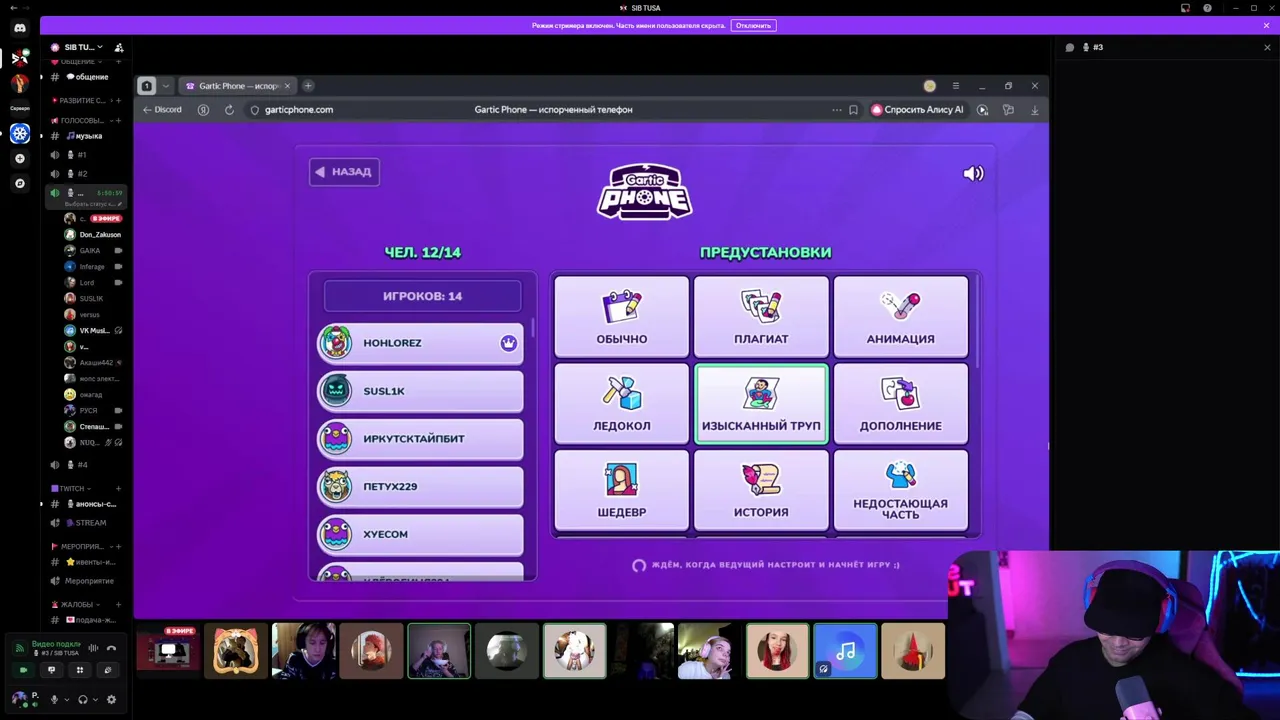This screenshot has width=1280, height=720.
Task: Click the НАЗАД back button
Action: (344, 172)
